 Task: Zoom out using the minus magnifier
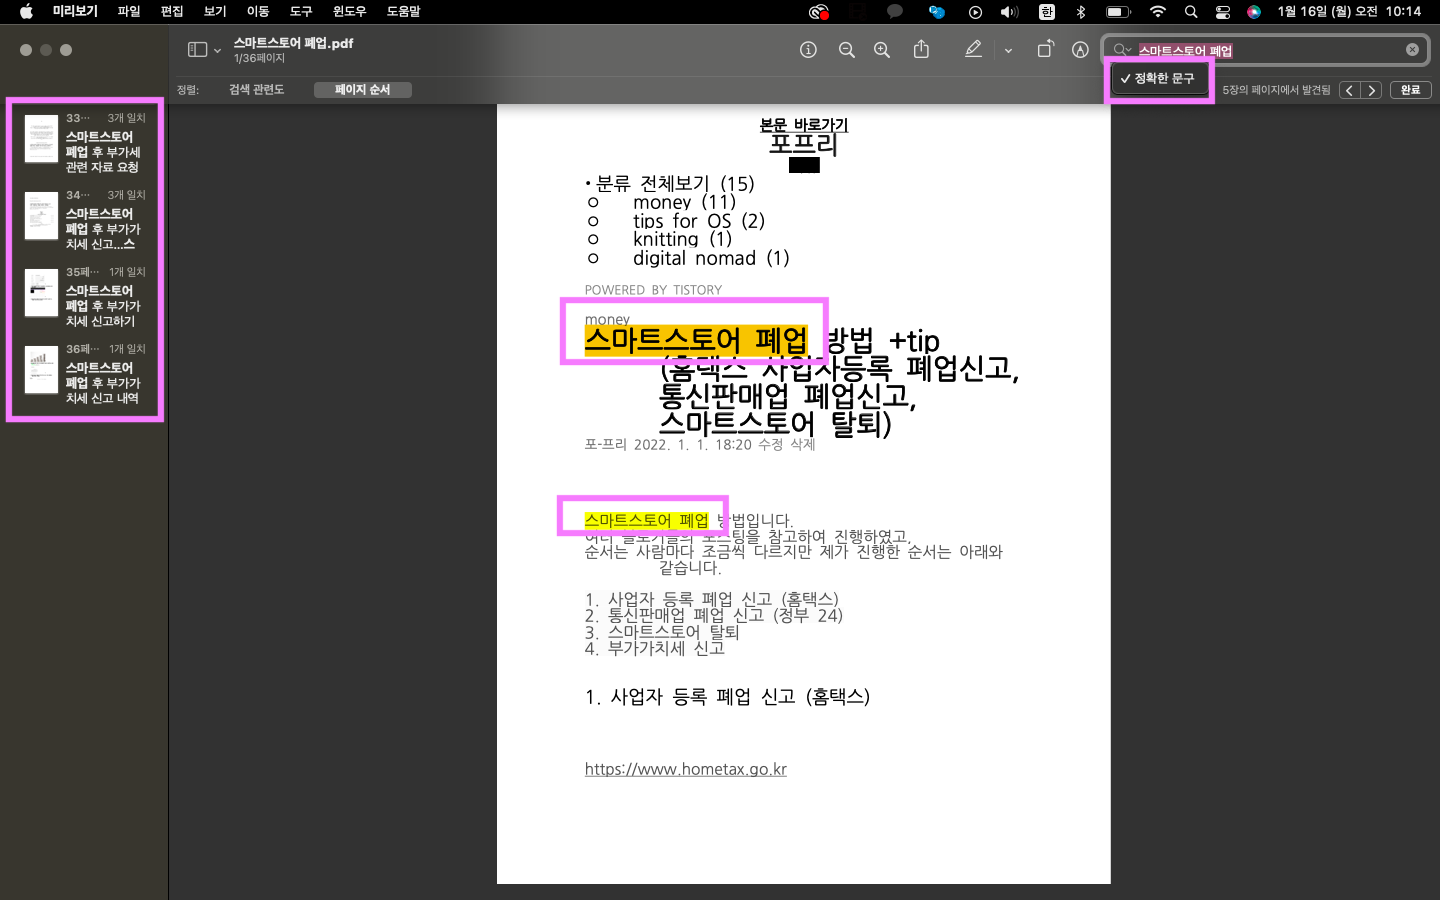tap(847, 50)
